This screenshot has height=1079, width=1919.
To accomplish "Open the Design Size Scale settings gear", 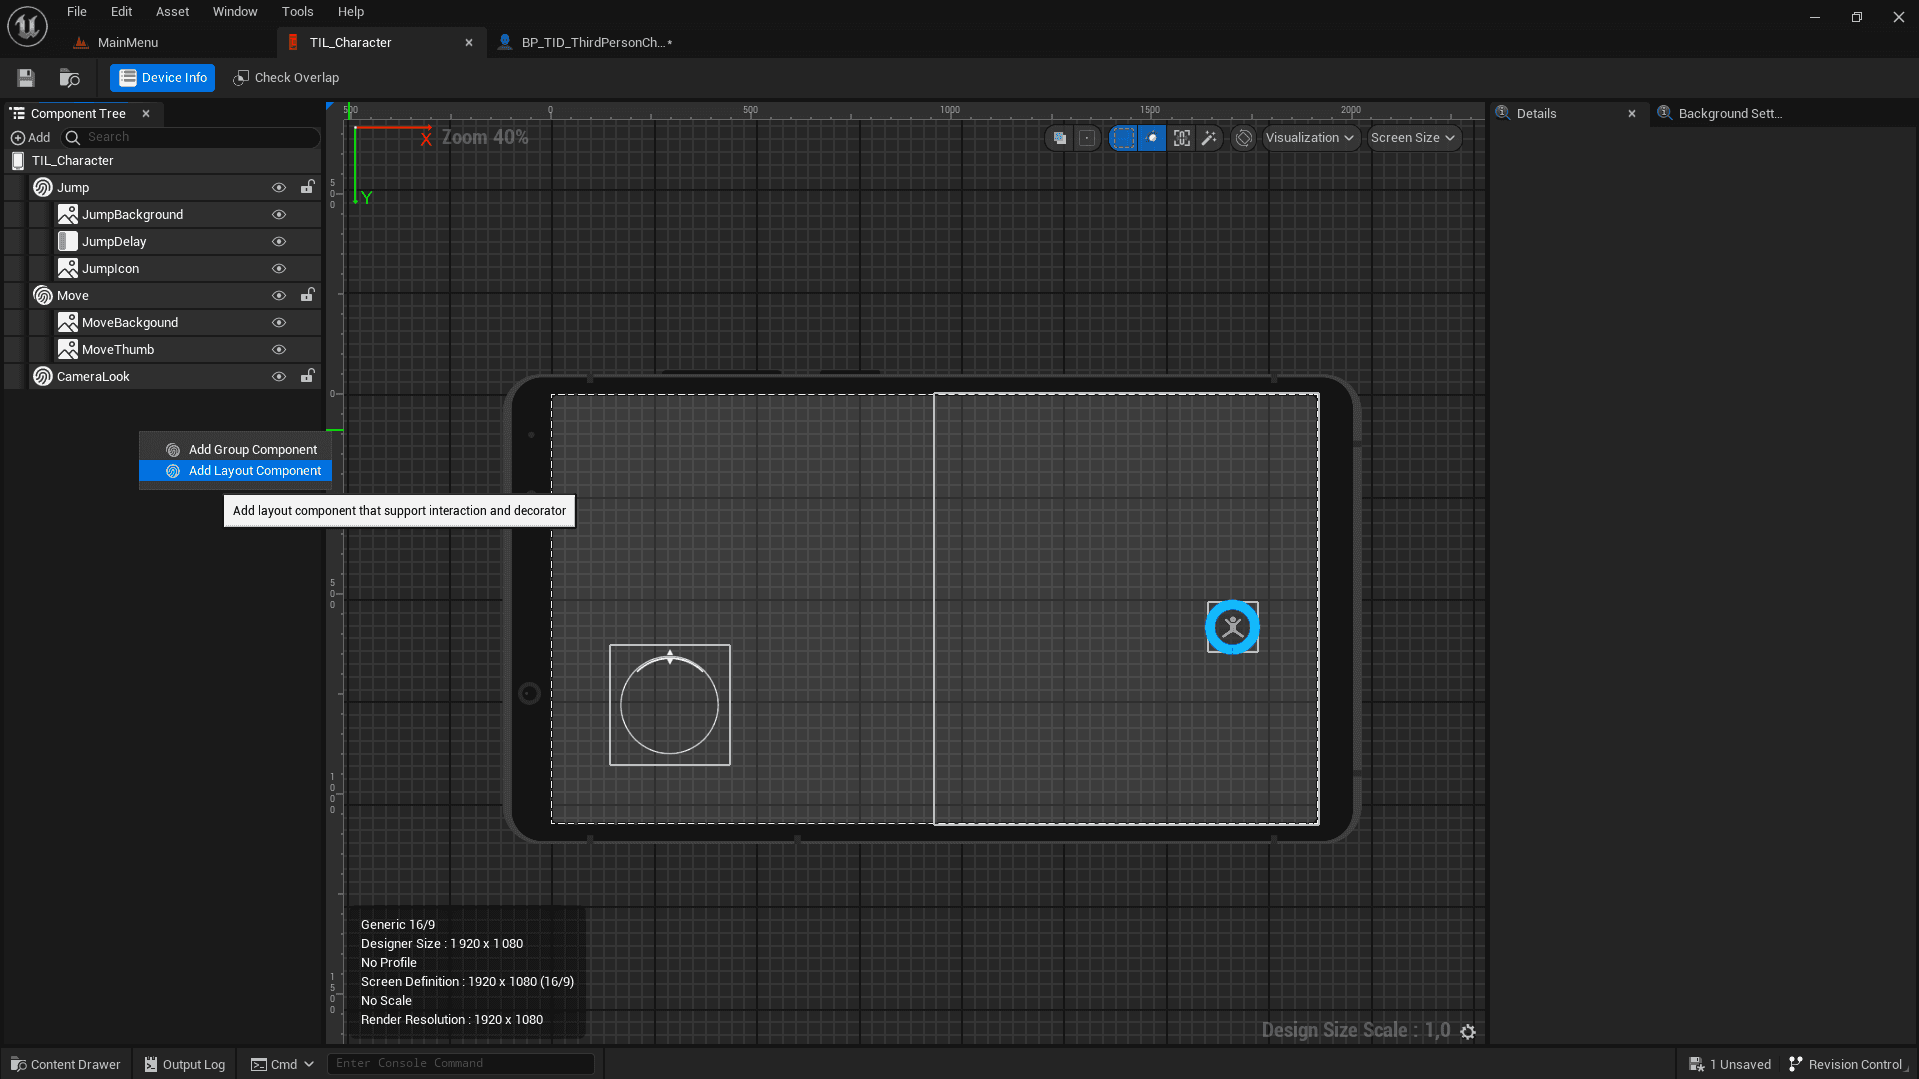I will tap(1468, 1032).
